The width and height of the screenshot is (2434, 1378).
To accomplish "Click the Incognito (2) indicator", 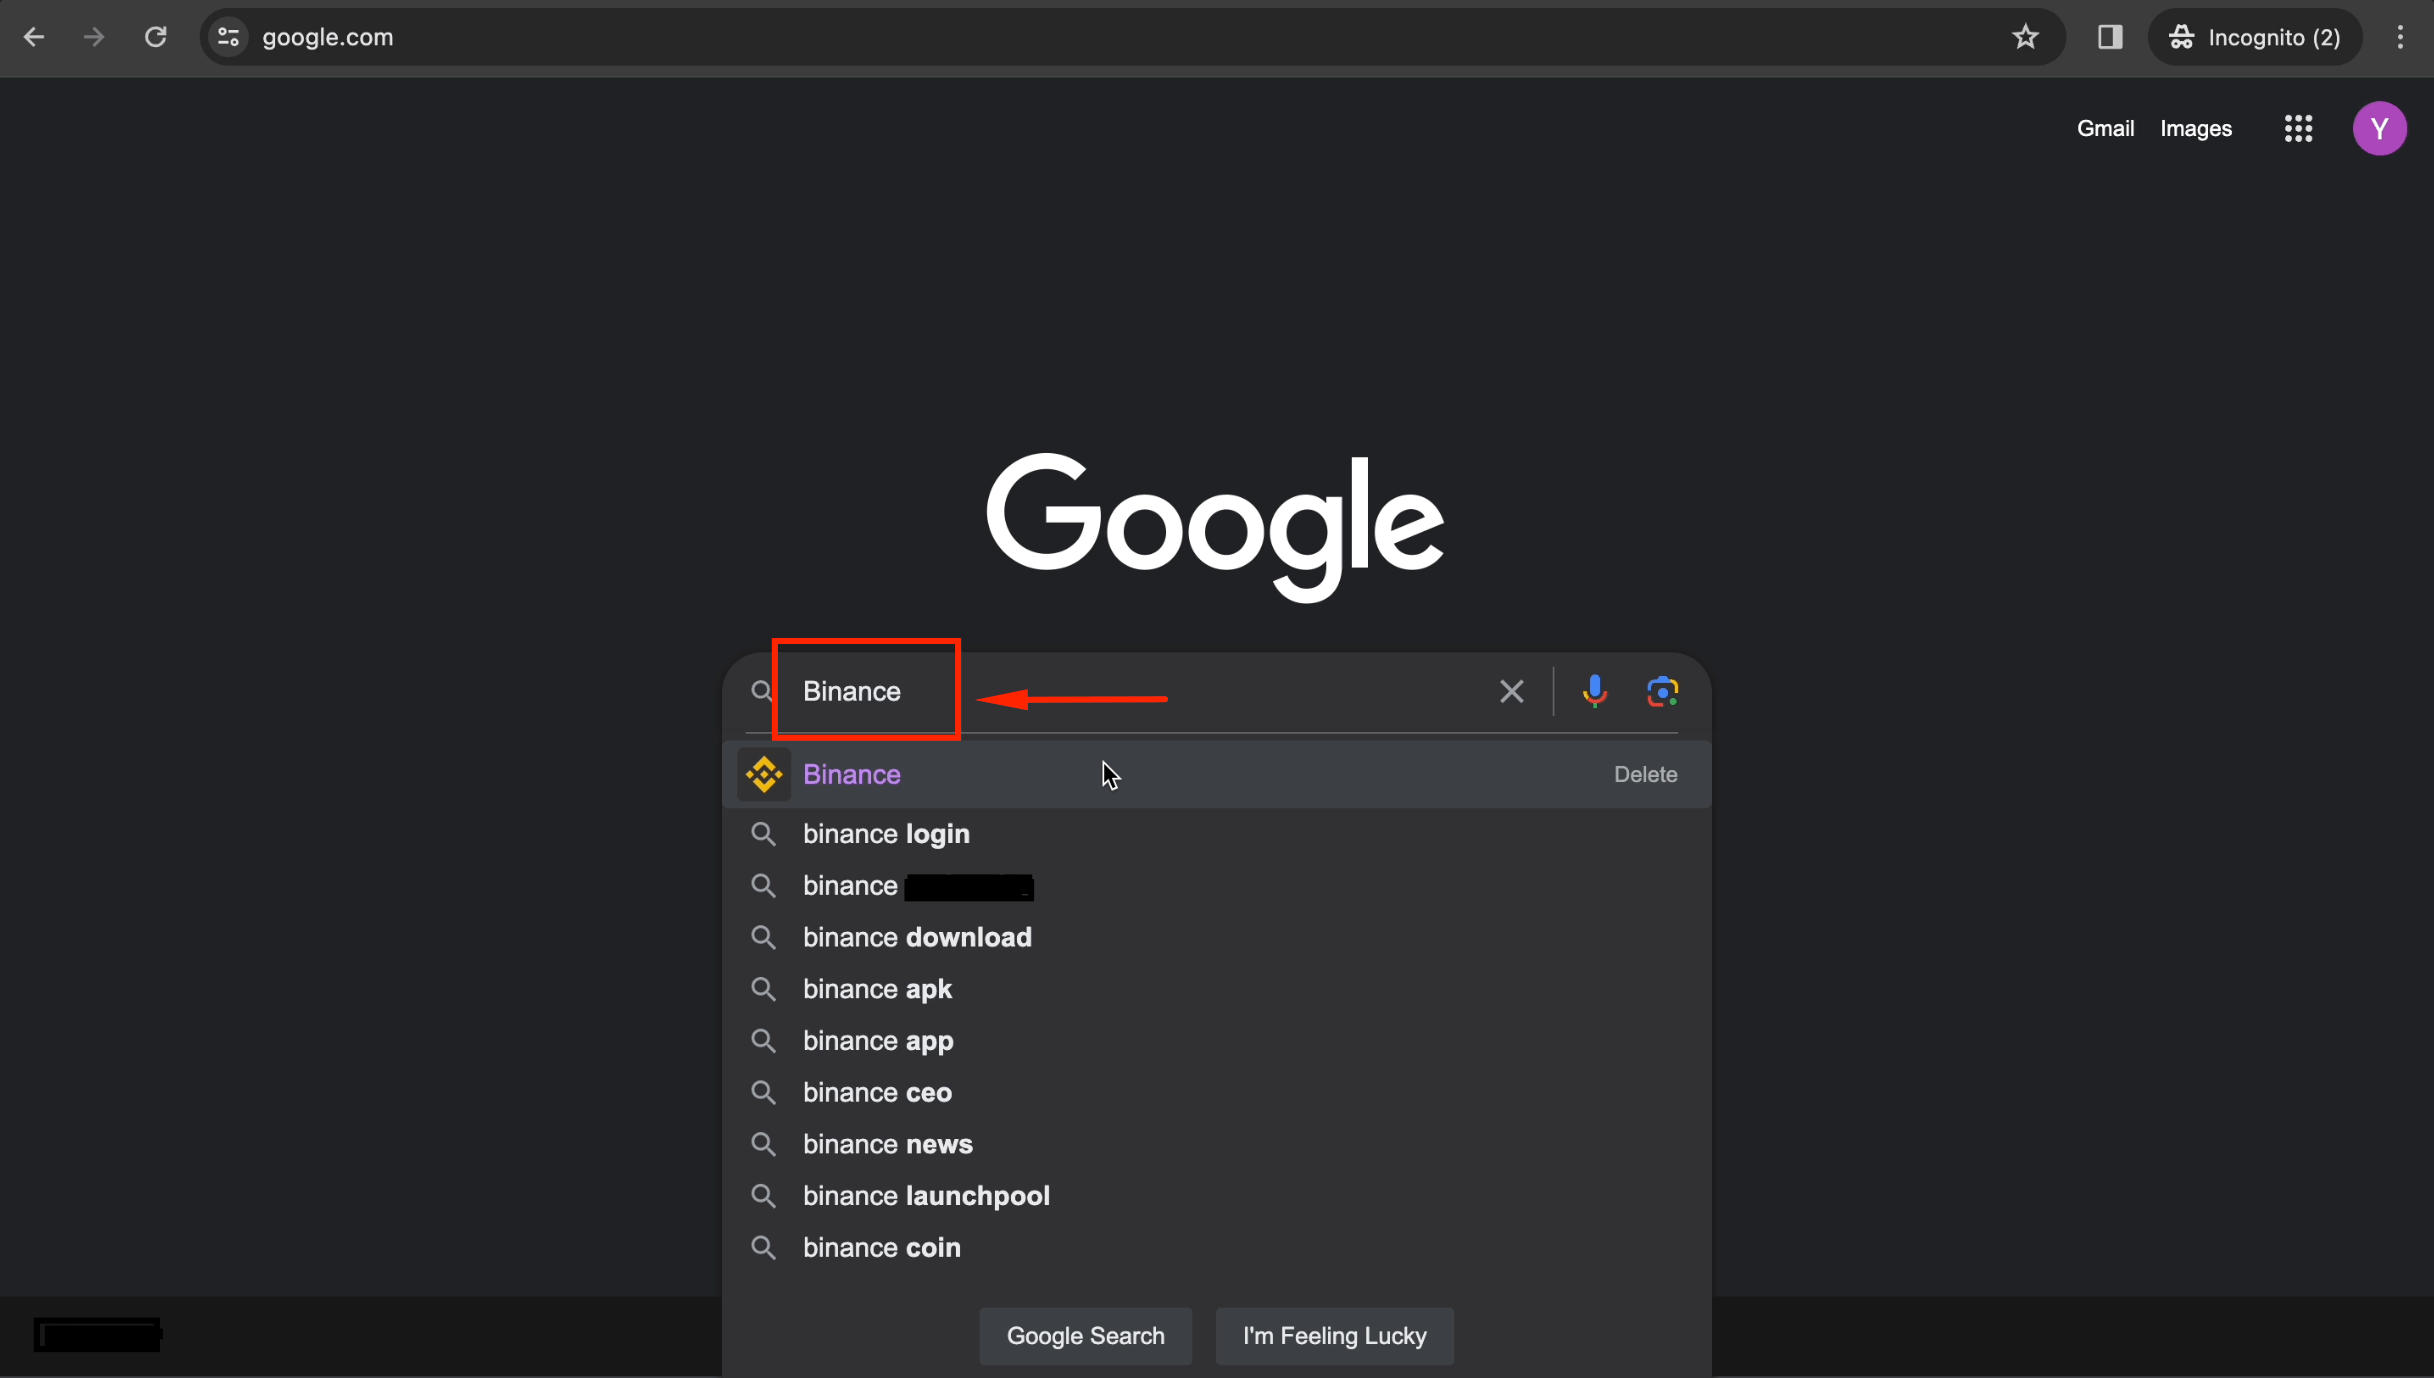I will tap(2255, 37).
